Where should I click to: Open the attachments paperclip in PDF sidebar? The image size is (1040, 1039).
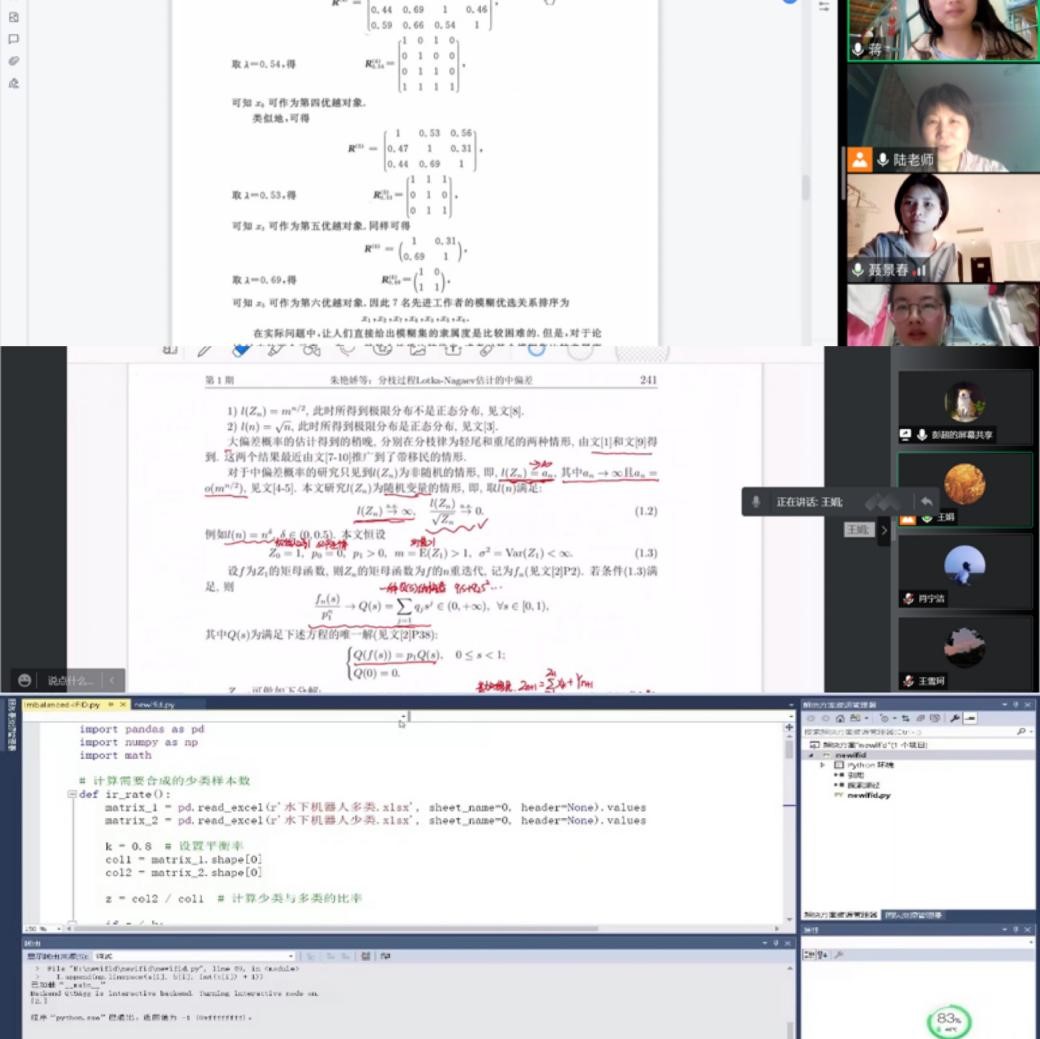[x=13, y=61]
